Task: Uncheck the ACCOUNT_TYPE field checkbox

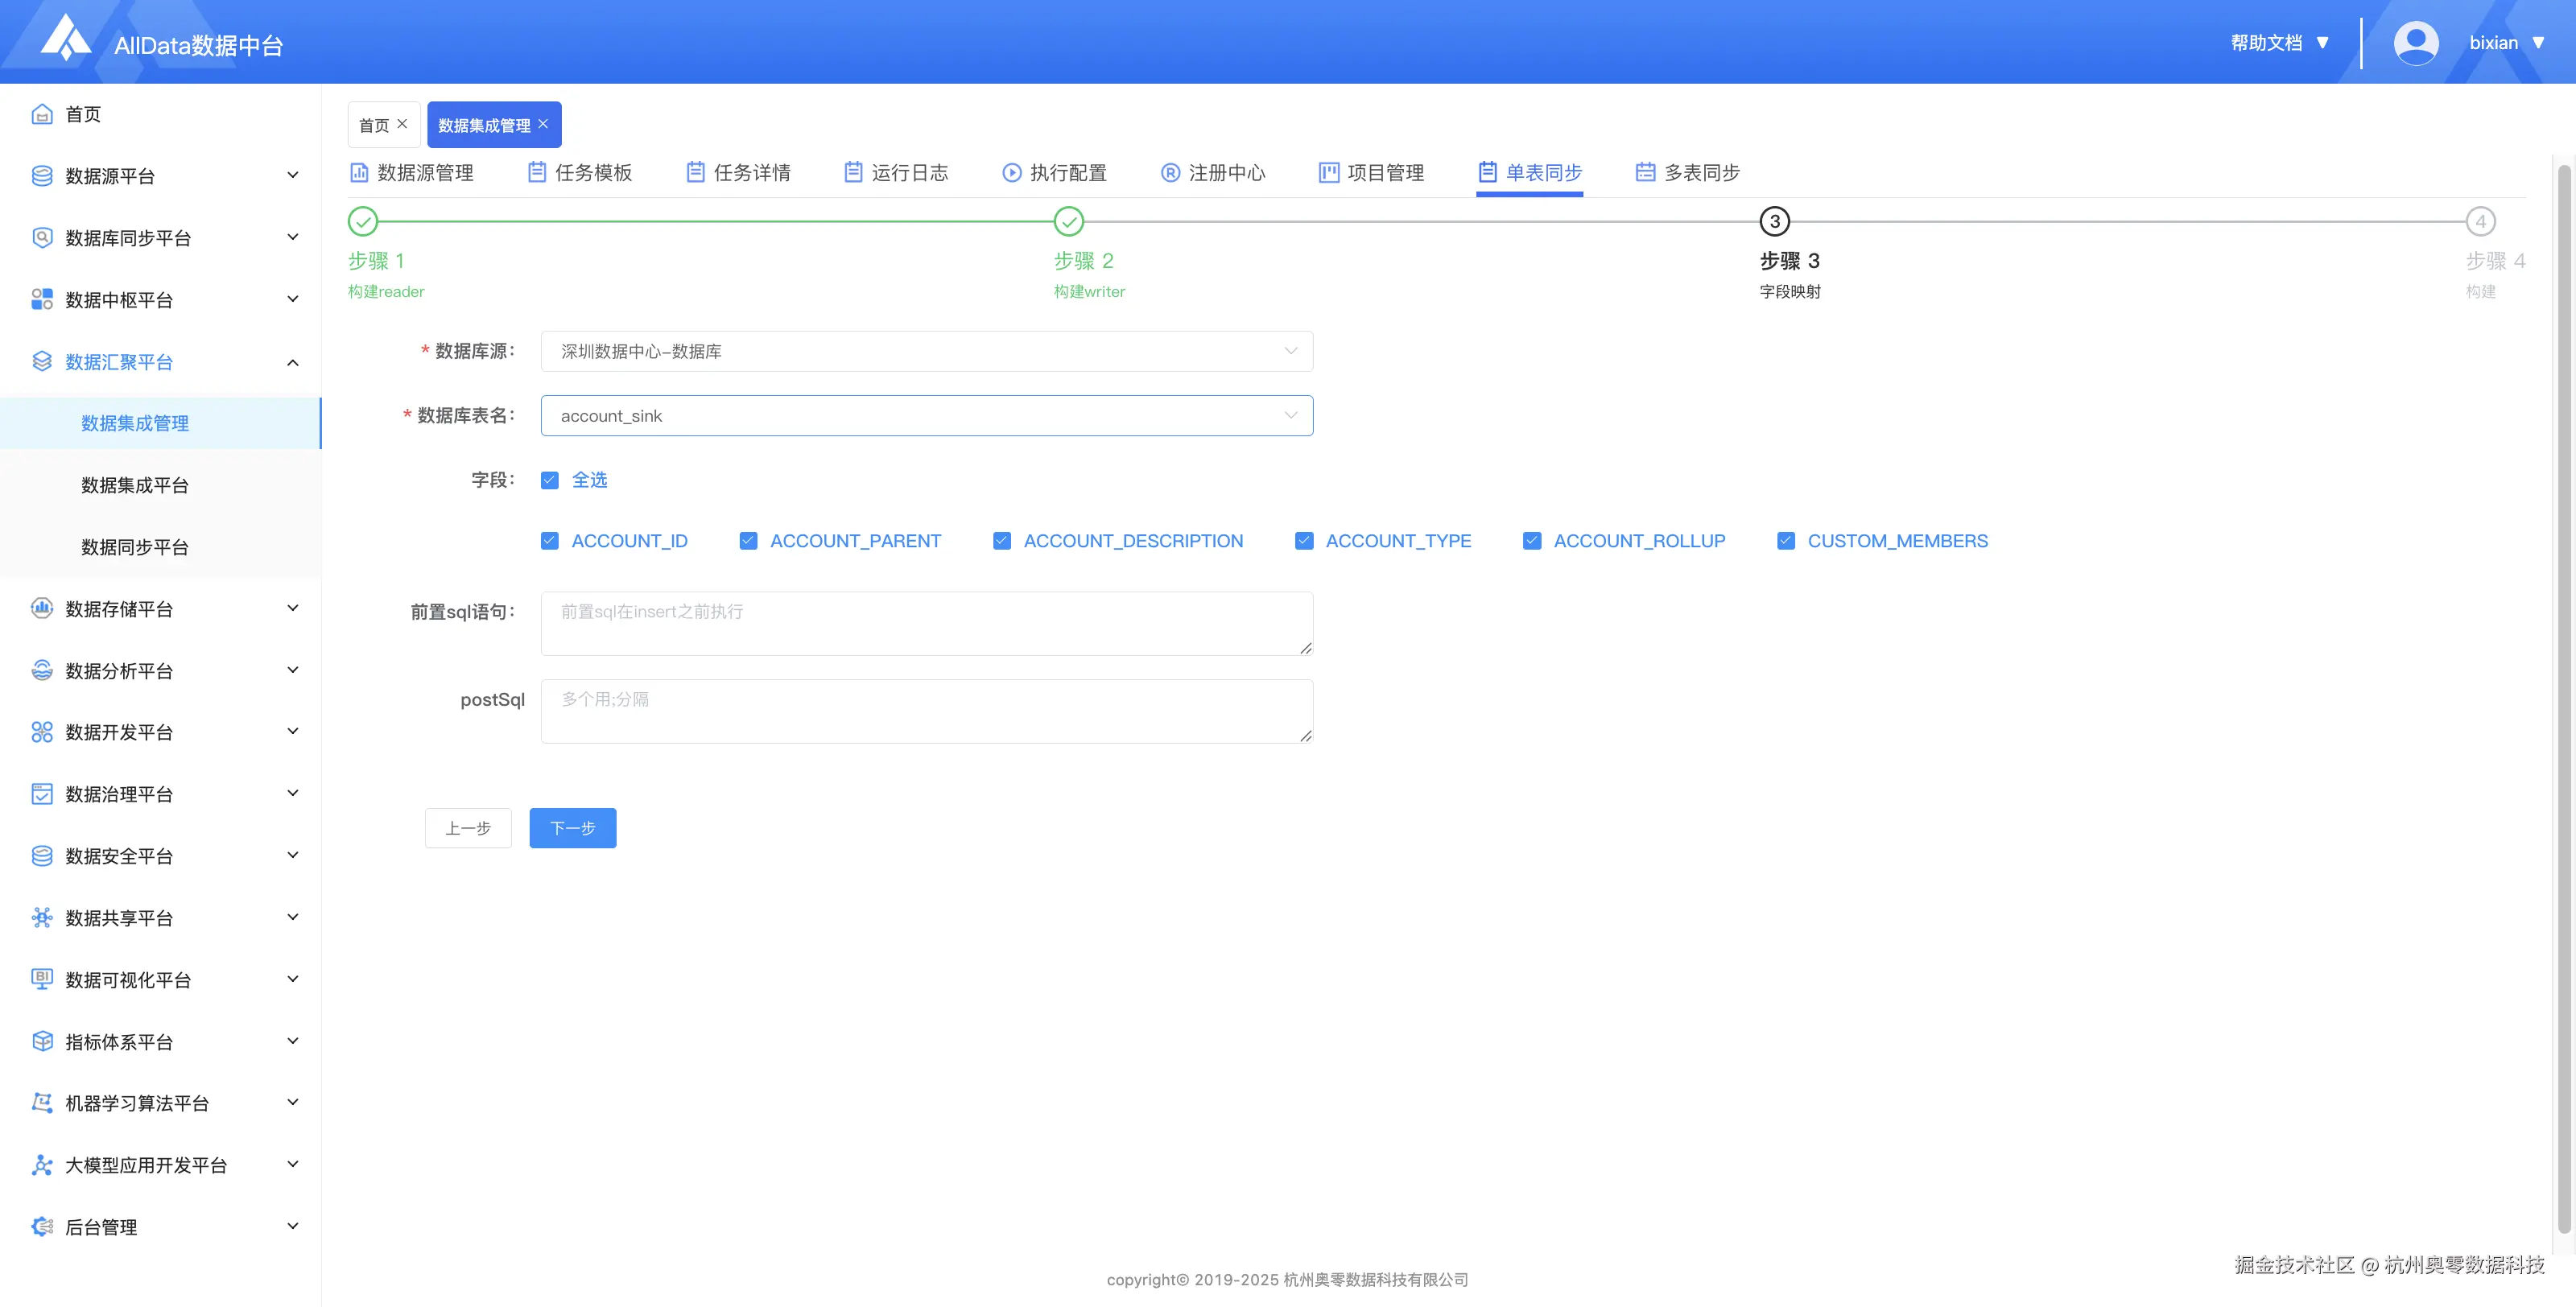Action: click(x=1304, y=542)
